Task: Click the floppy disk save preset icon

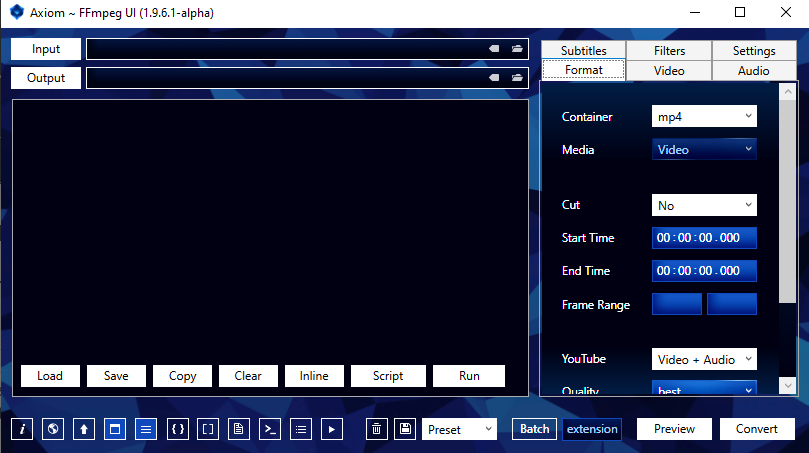Action: click(406, 429)
